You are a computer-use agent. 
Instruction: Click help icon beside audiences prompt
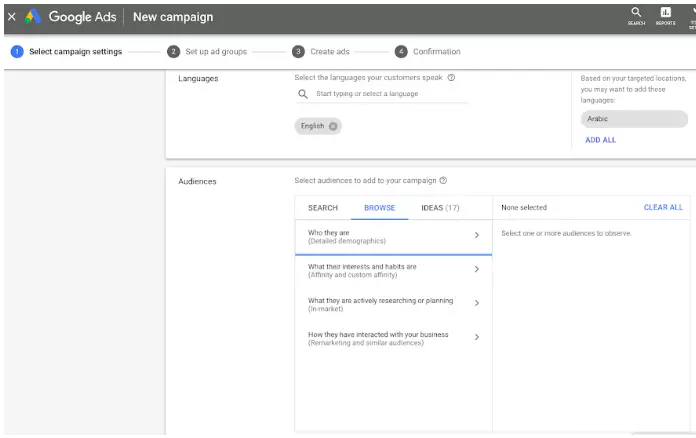pyautogui.click(x=443, y=181)
